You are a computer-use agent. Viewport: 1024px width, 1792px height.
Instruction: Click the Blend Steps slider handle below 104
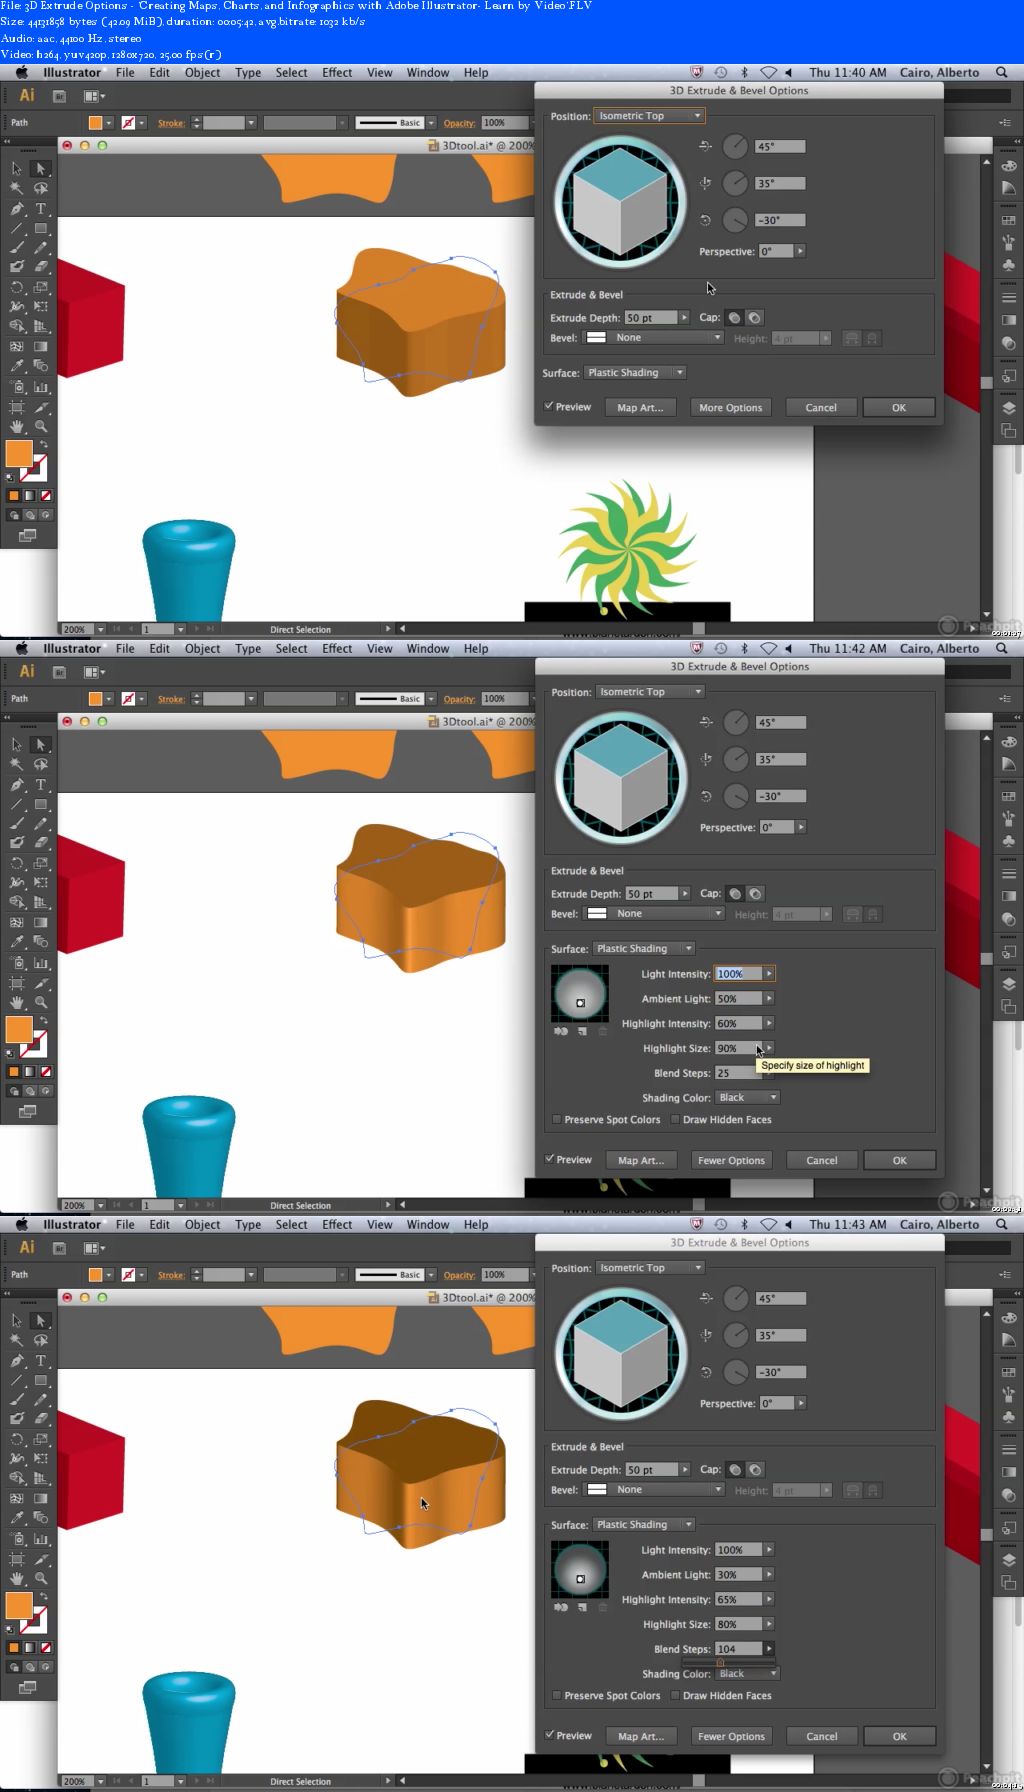(720, 1662)
